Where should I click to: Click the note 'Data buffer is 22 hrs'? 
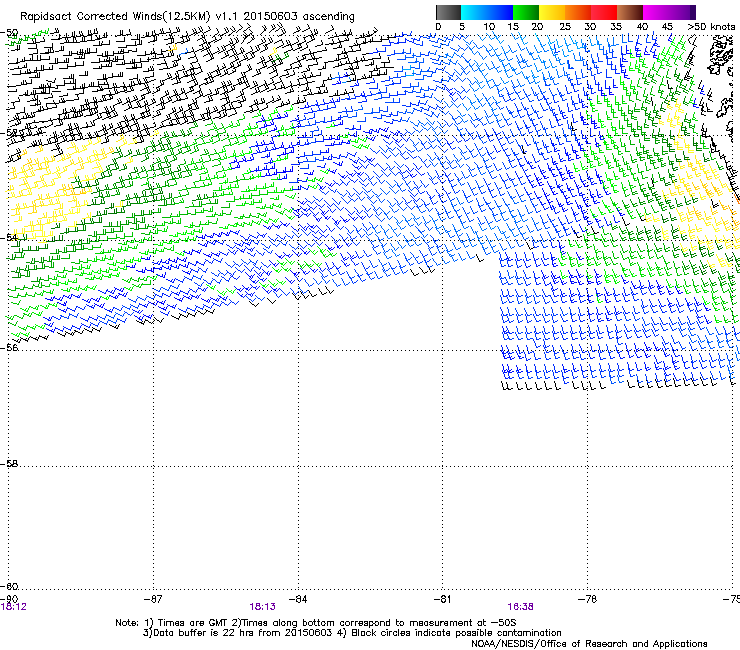point(204,633)
